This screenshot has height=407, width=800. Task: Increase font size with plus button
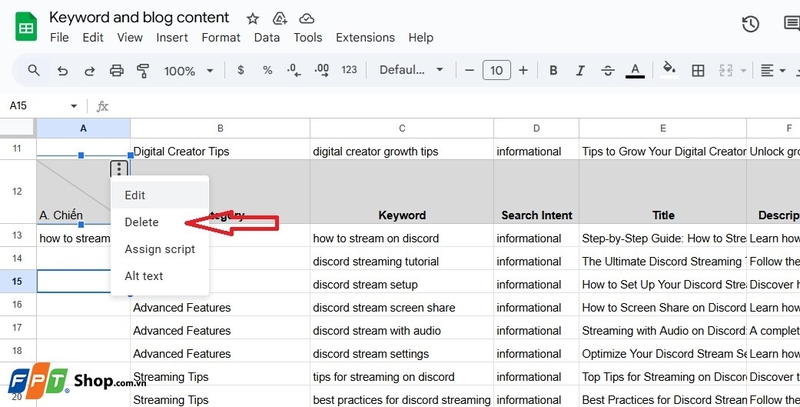click(x=523, y=70)
